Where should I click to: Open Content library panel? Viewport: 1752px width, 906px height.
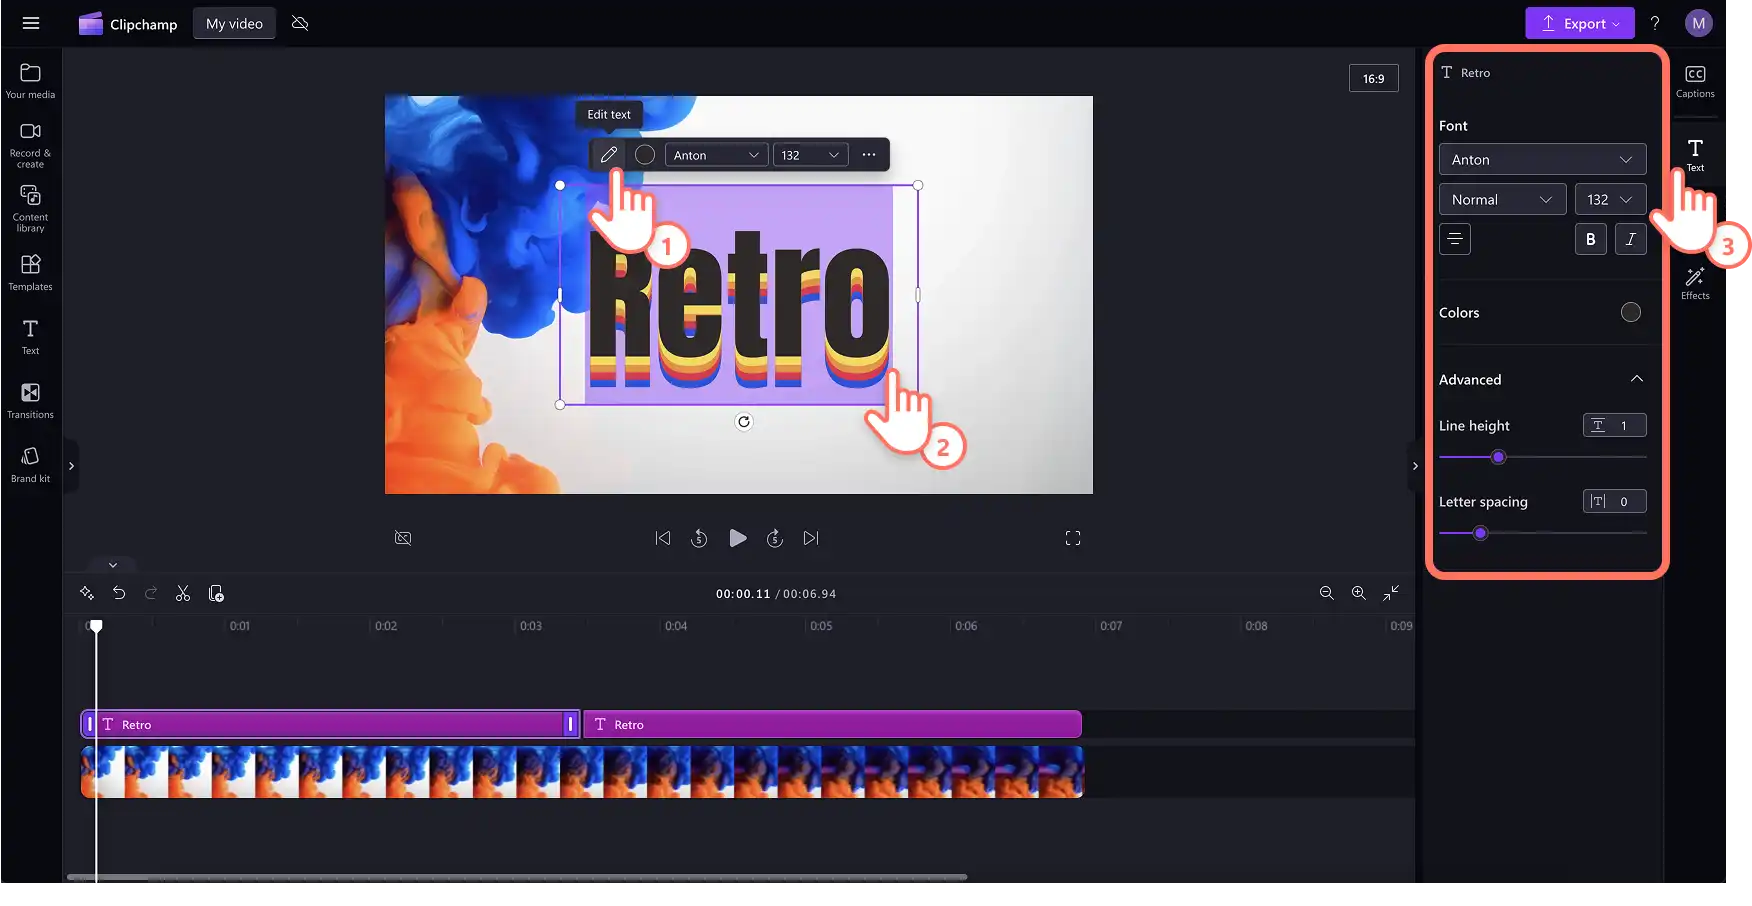click(30, 209)
